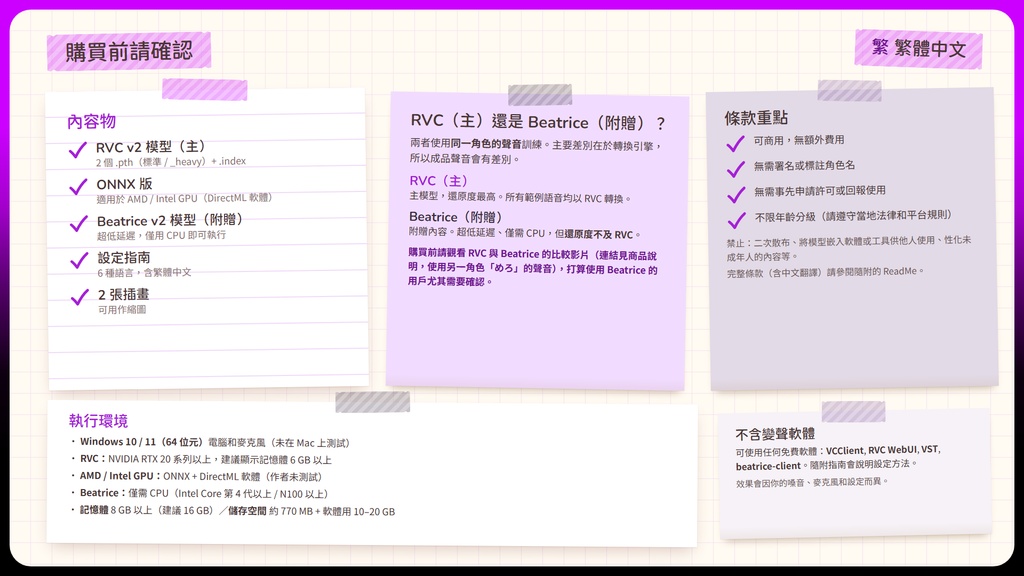Click the 不含變聲軟體 heading

(x=775, y=434)
